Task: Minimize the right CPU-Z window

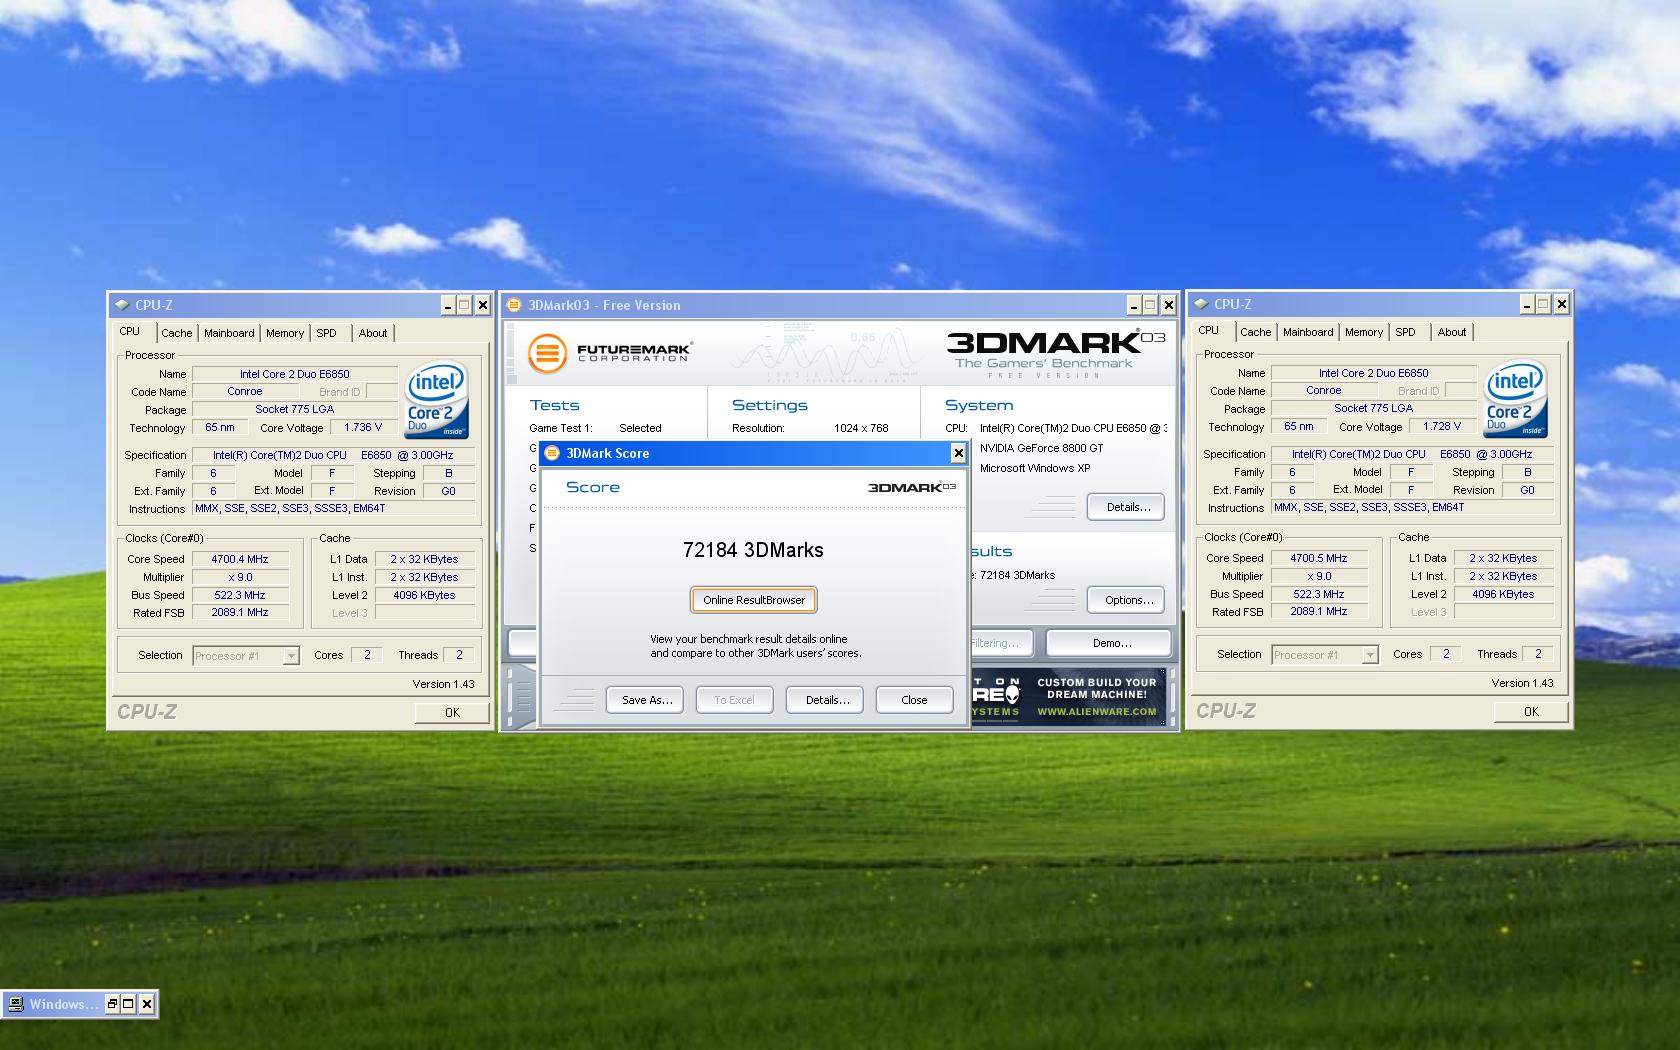Action: tap(1527, 304)
